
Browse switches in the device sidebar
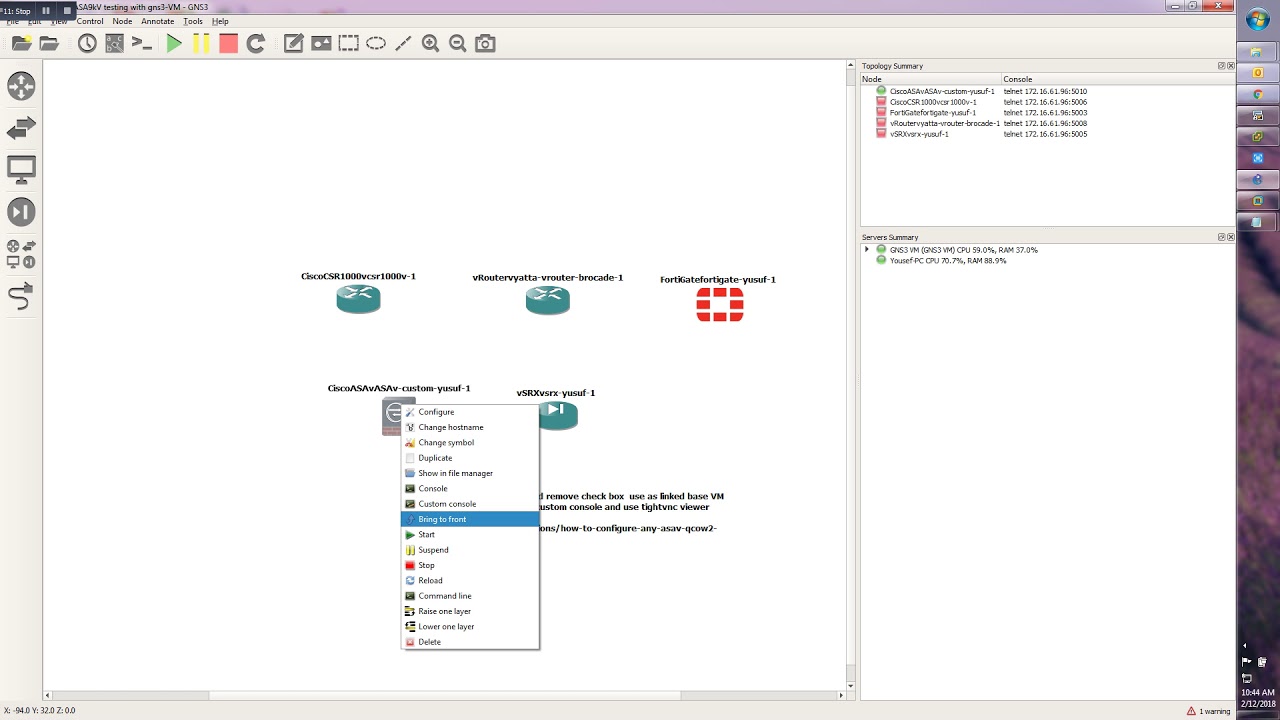click(x=21, y=128)
